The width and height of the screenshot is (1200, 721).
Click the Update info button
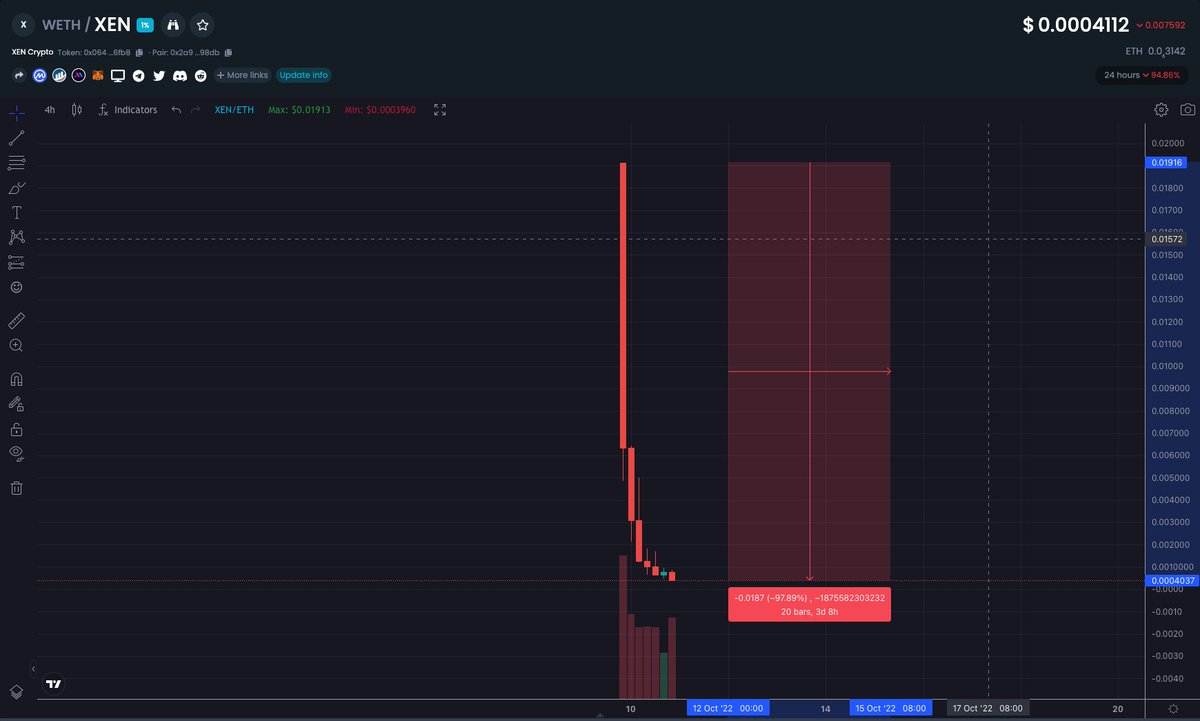(303, 75)
